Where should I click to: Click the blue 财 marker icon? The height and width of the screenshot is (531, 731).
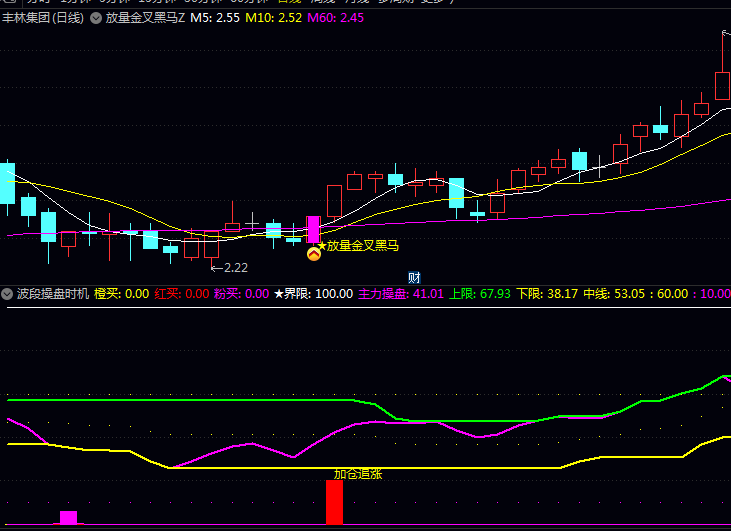coord(413,277)
